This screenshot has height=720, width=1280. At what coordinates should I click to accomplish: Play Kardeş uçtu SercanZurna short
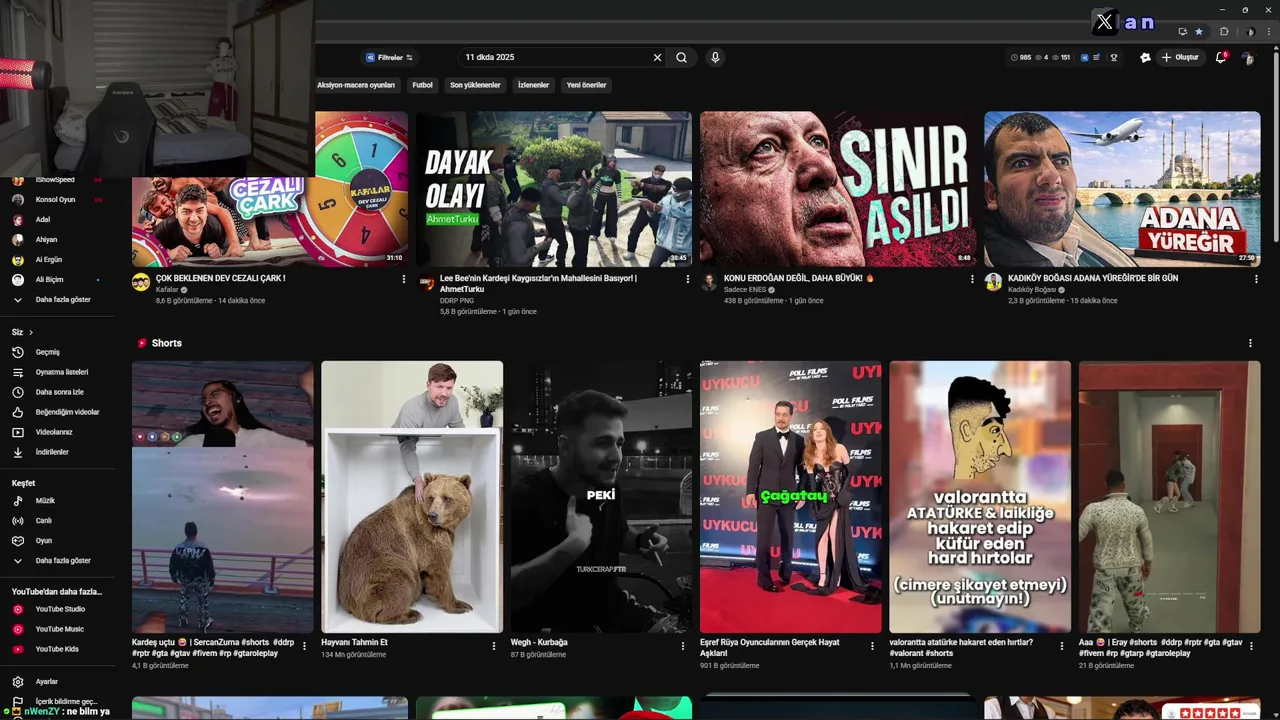tap(223, 497)
